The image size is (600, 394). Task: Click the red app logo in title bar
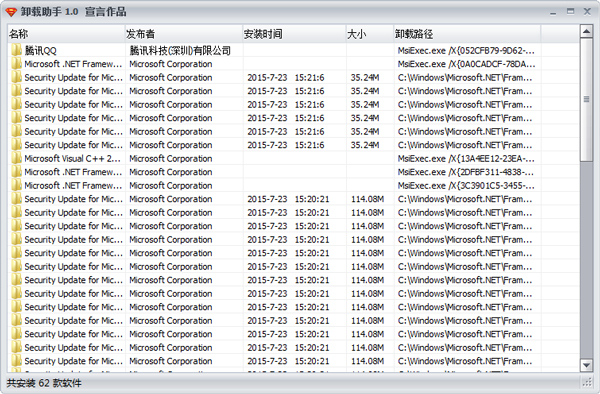[11, 12]
